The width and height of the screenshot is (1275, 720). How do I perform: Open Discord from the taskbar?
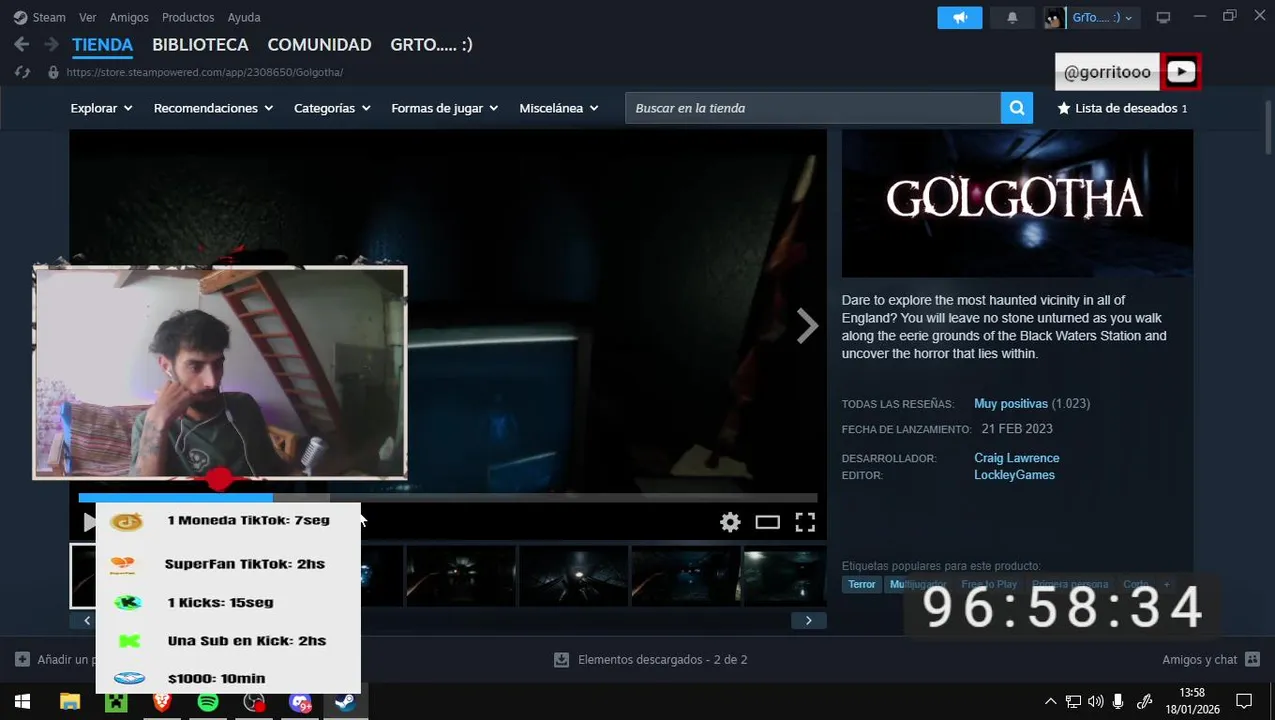300,702
